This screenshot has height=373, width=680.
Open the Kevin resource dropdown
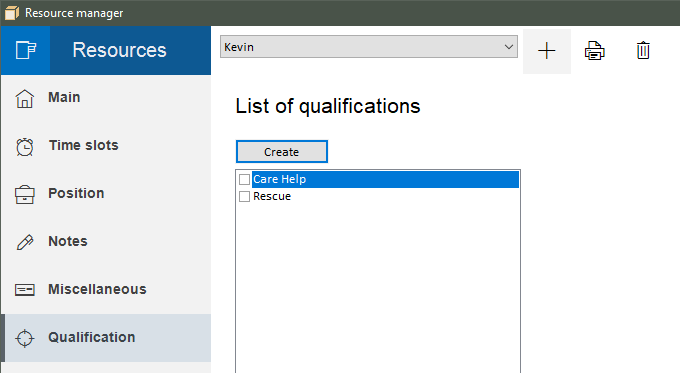tap(369, 47)
